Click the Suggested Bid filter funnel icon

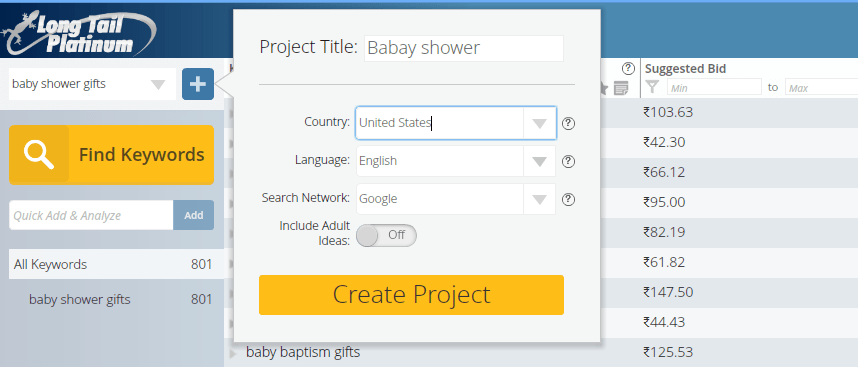(652, 87)
